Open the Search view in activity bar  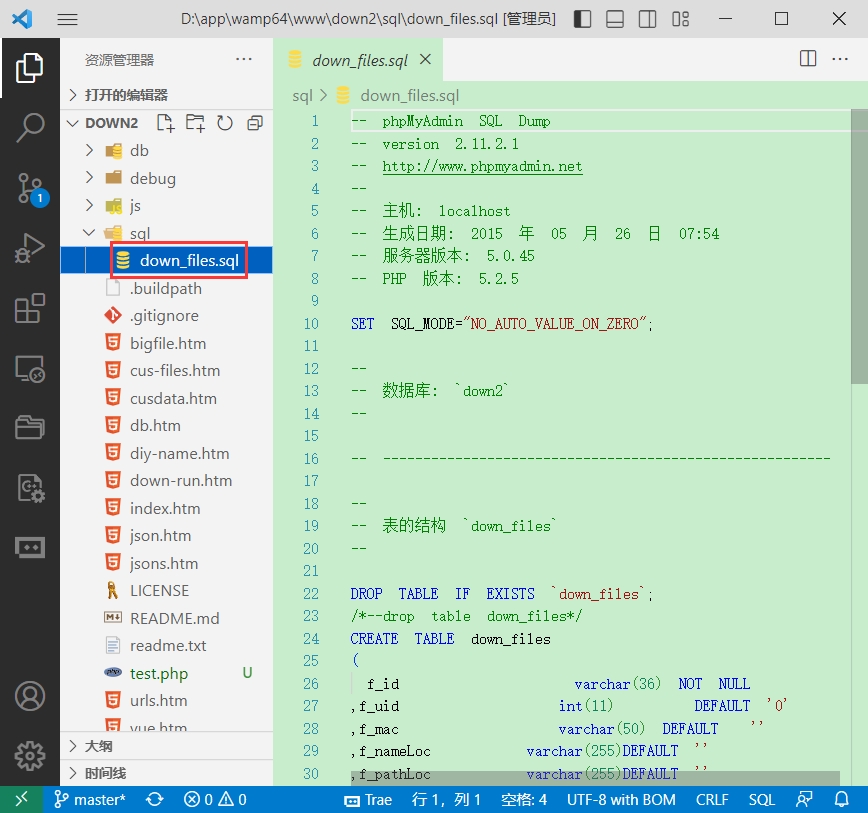coord(30,127)
